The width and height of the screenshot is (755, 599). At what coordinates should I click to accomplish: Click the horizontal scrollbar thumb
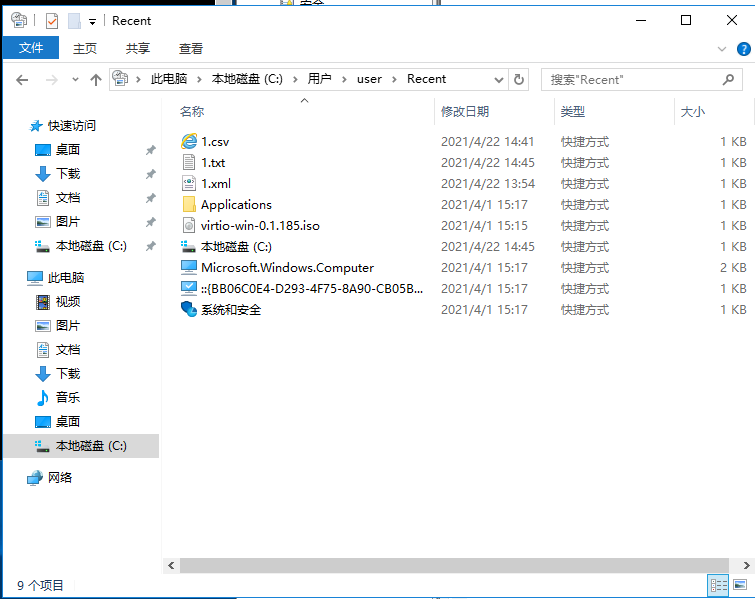coord(454,566)
